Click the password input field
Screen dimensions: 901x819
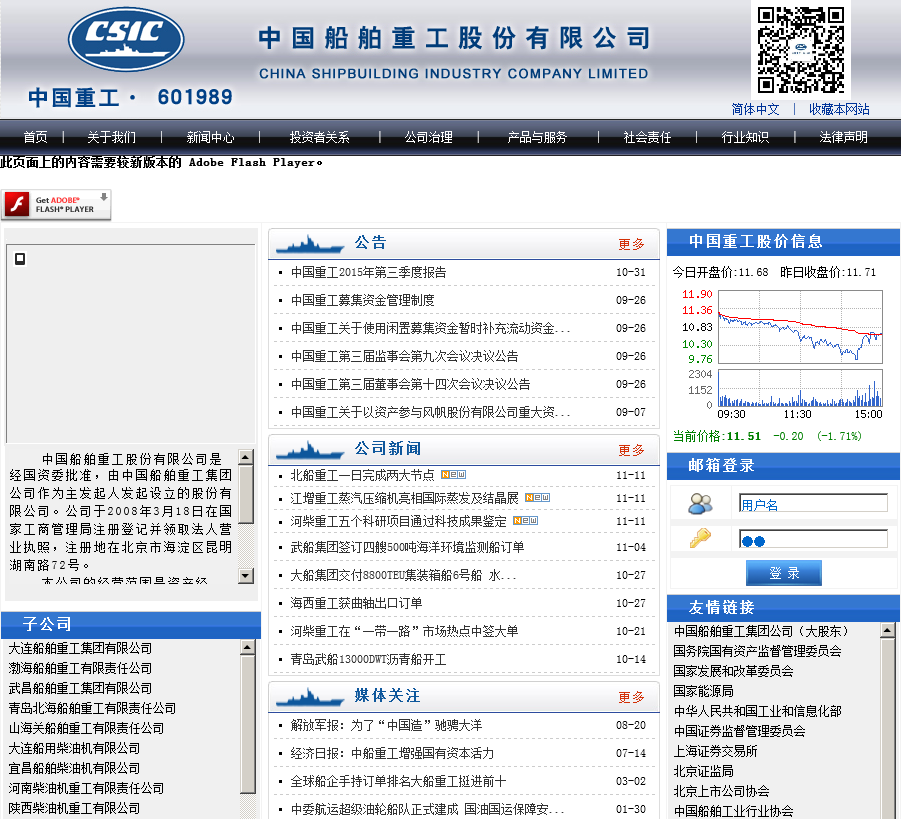[813, 539]
